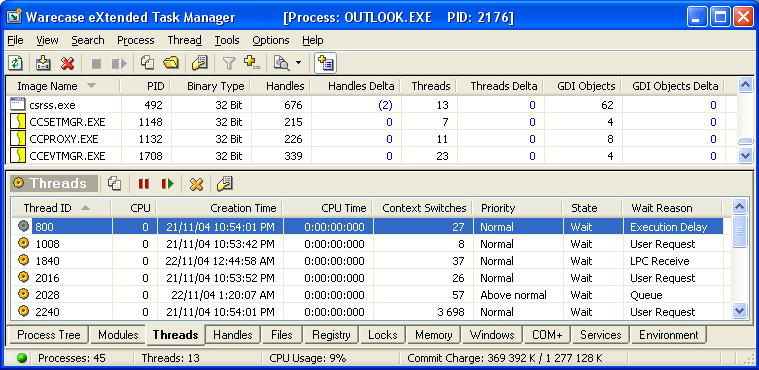Click process list scrollbar down arrow
This screenshot has width=759, height=370.
(745, 156)
